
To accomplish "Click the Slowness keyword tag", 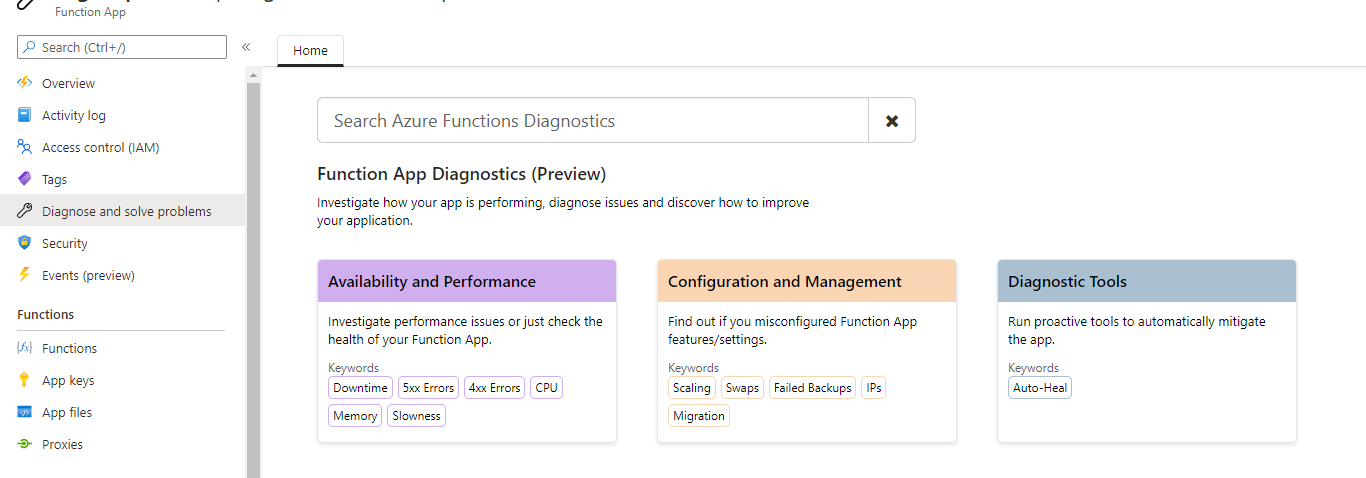I will pyautogui.click(x=416, y=416).
